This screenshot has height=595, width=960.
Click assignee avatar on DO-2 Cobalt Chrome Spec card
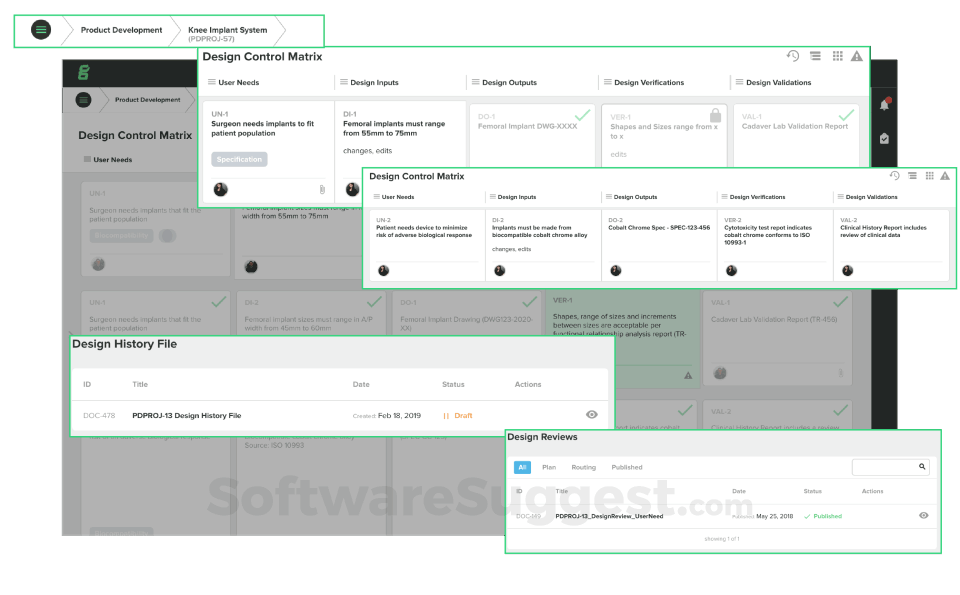[x=616, y=271]
